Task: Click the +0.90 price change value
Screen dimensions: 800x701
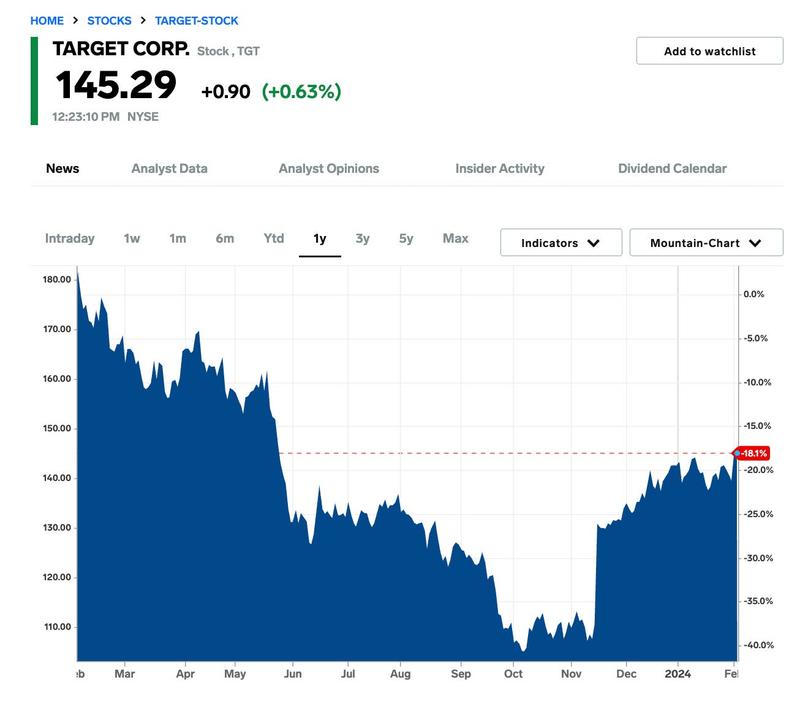Action: [226, 92]
